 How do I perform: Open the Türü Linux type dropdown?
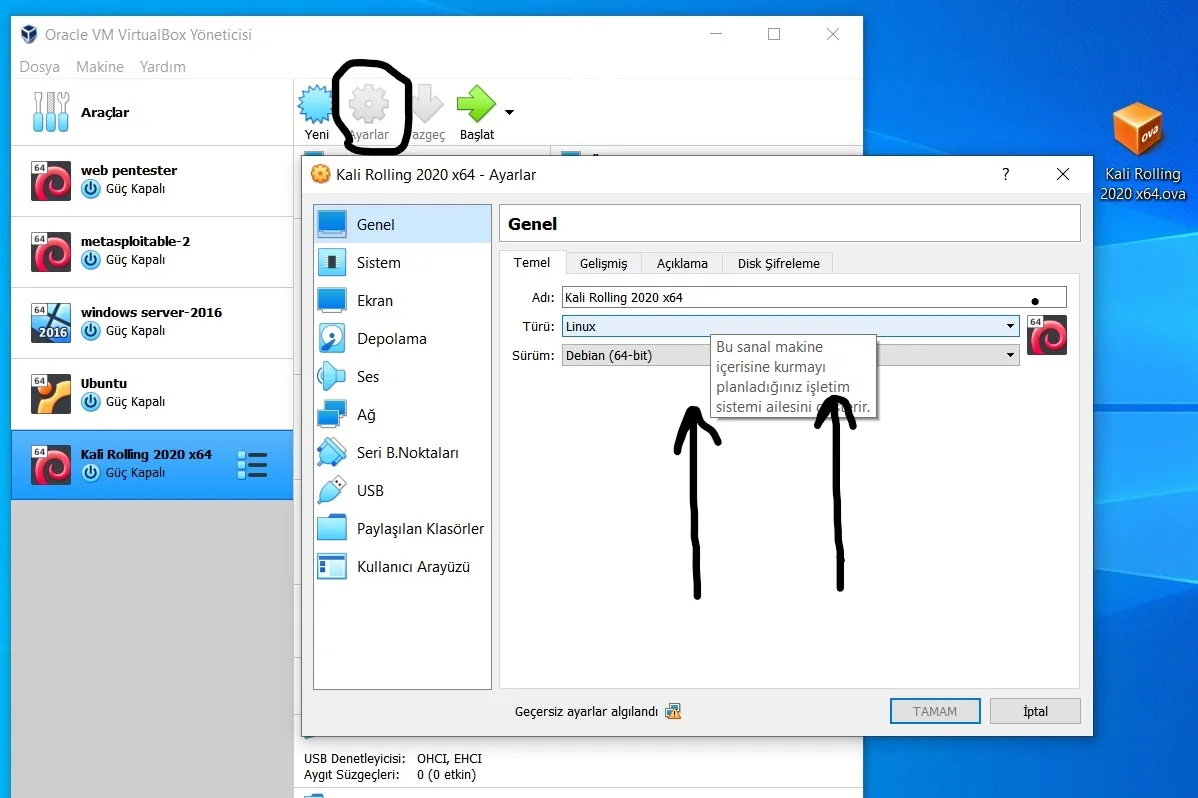[790, 326]
